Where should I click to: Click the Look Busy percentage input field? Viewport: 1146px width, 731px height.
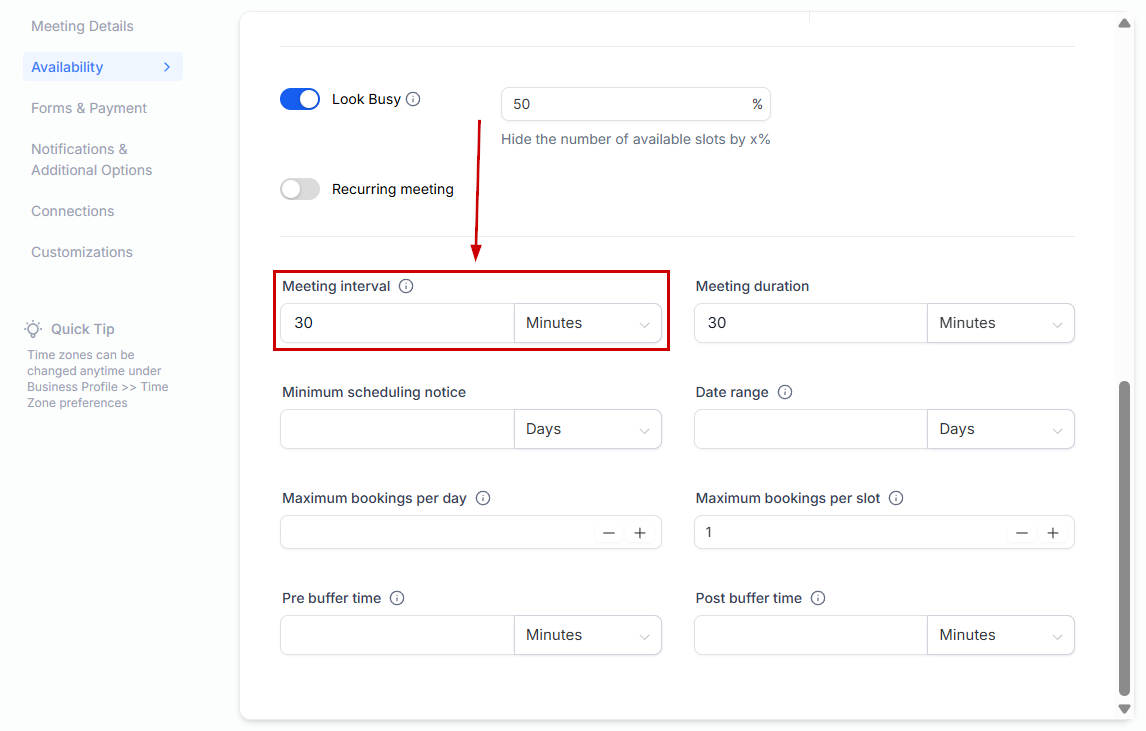tap(625, 104)
